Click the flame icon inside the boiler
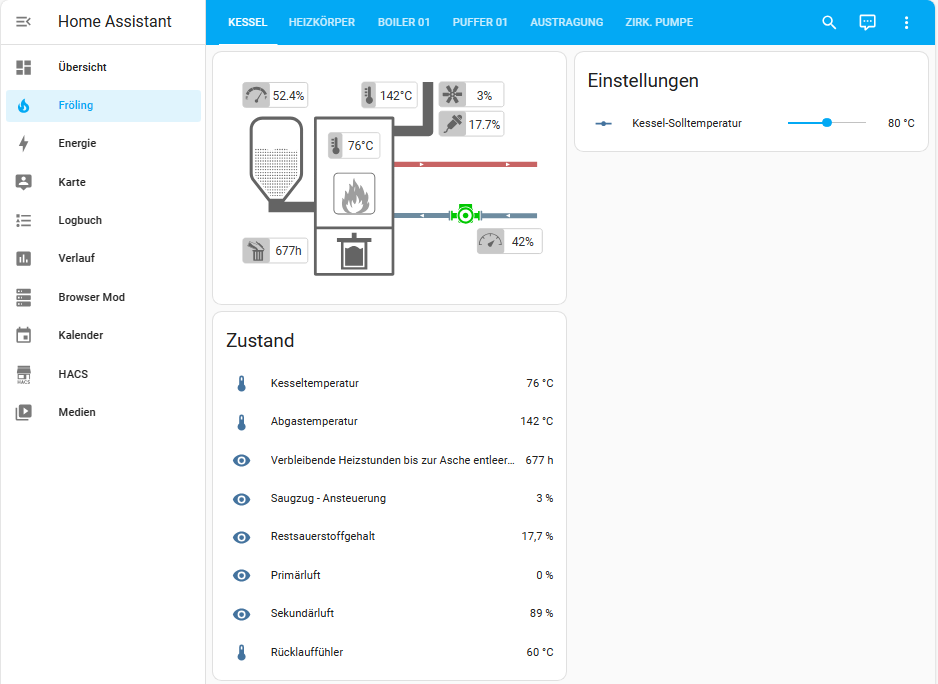938x684 pixels. click(354, 194)
